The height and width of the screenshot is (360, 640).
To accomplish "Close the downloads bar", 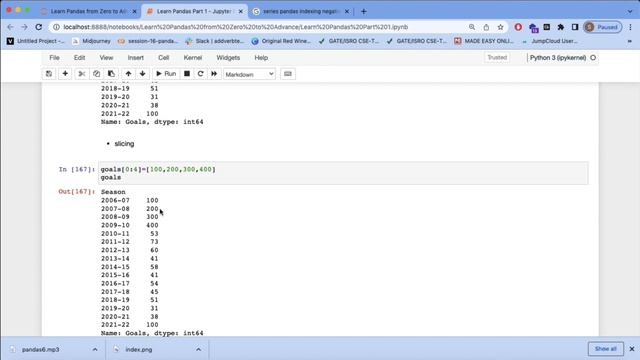I will (632, 349).
